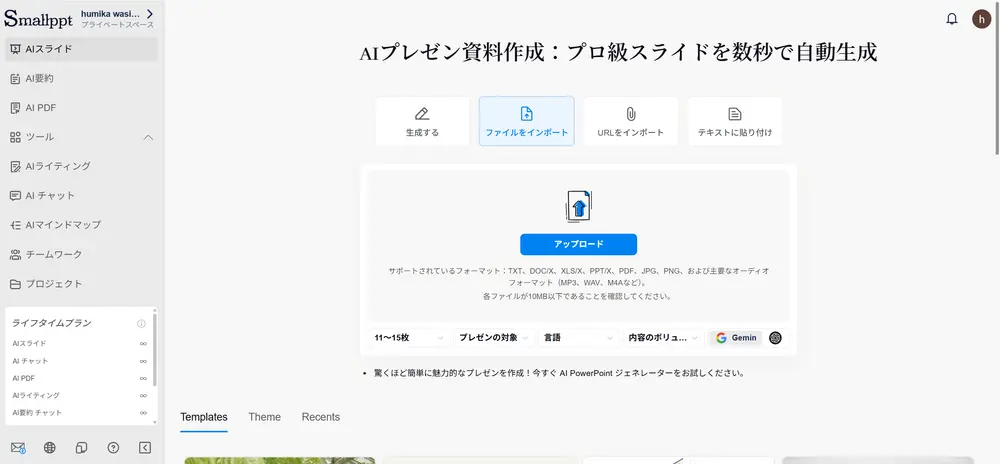
Task: Click the plan panel scrollbar
Action: 155,349
